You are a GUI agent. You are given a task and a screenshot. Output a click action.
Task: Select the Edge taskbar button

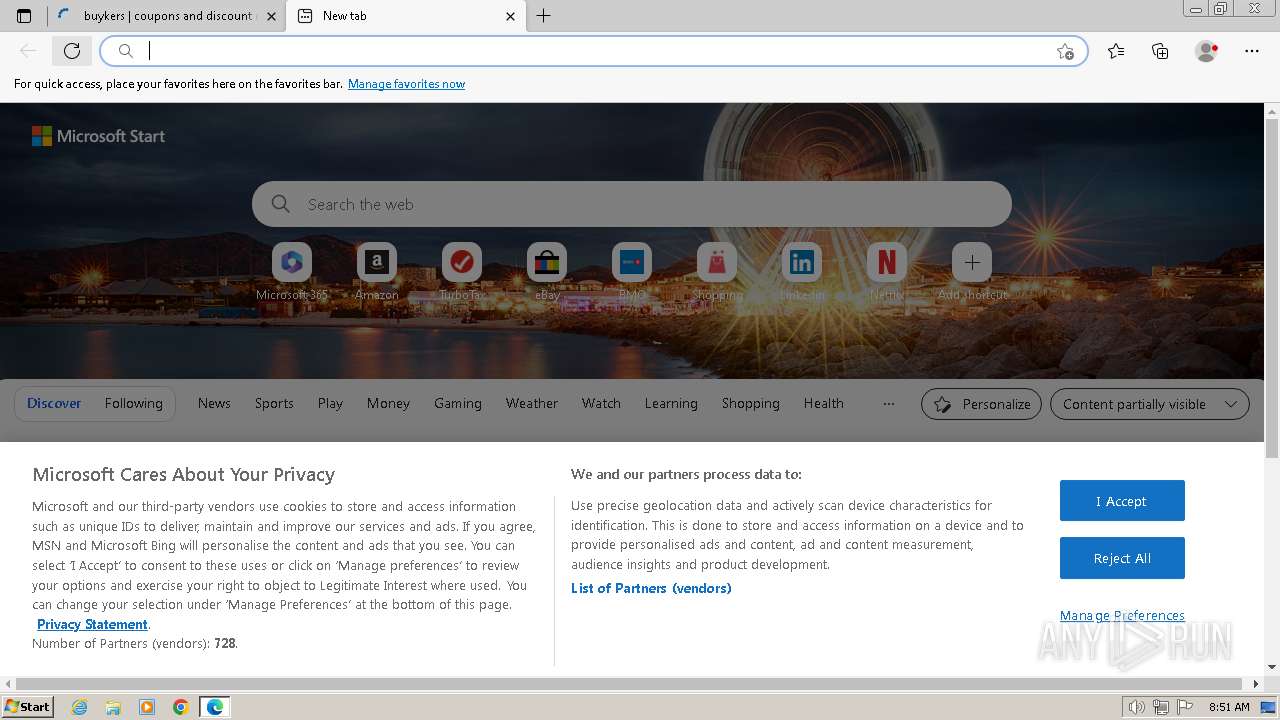click(215, 707)
